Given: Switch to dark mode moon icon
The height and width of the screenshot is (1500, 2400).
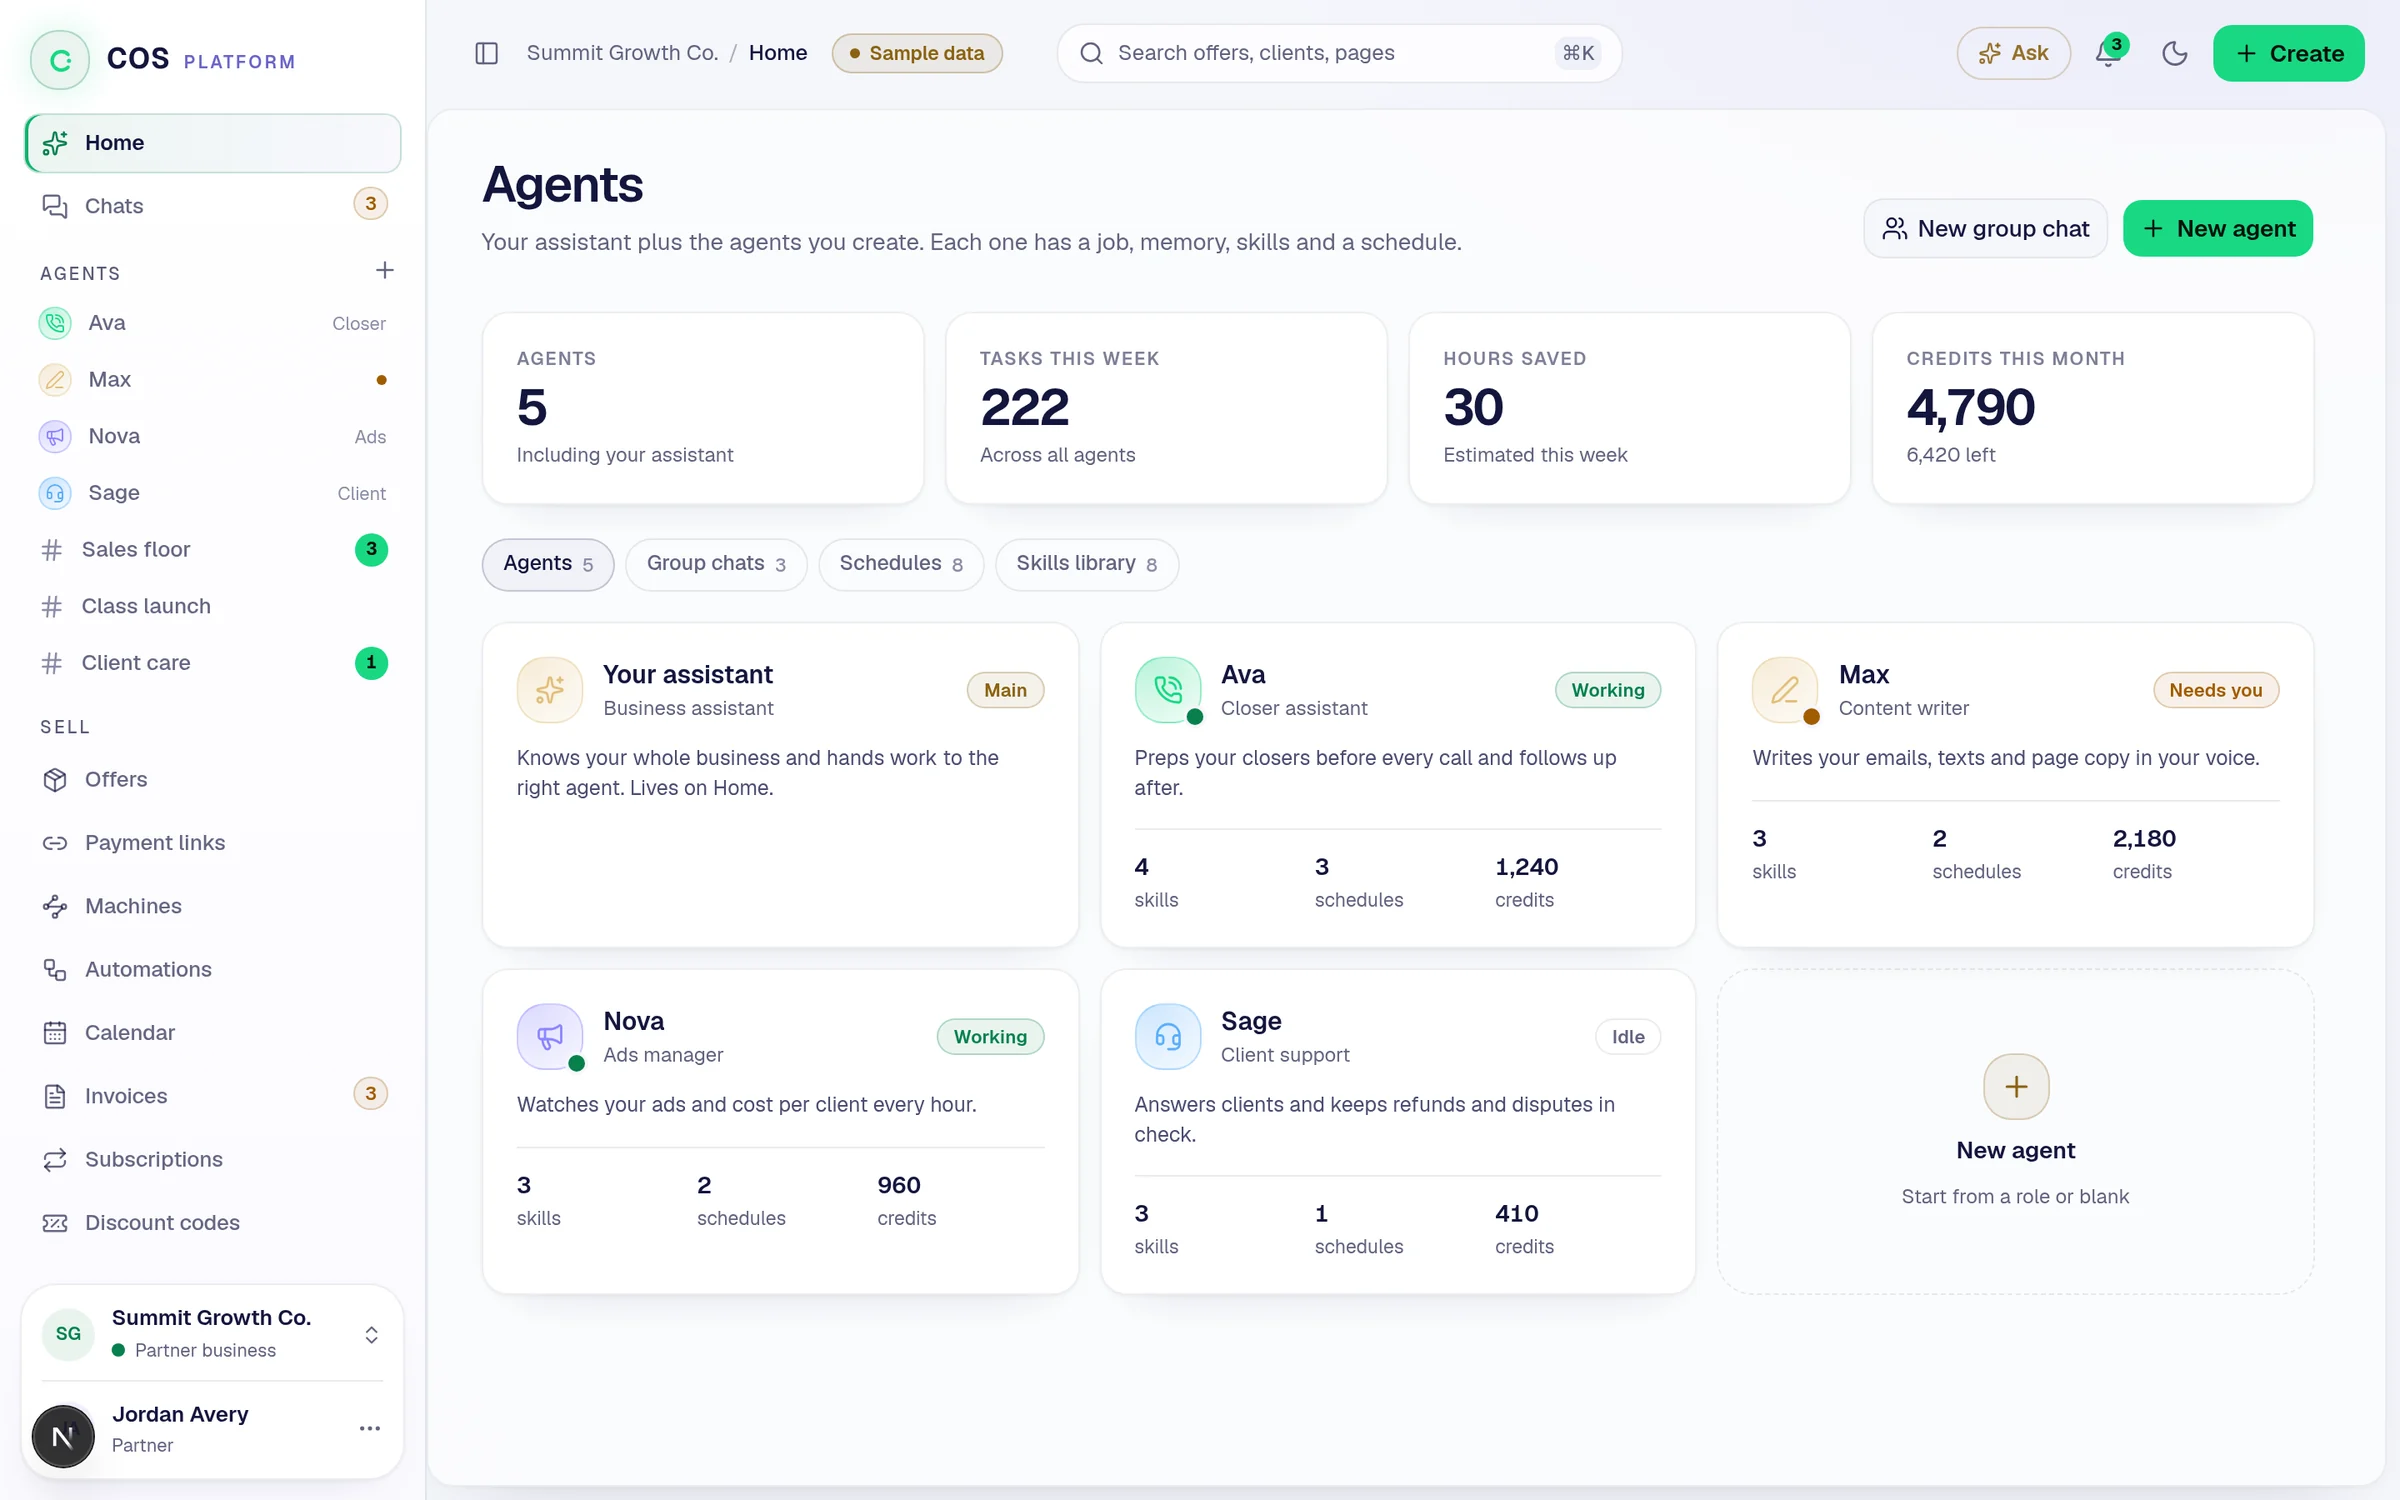Looking at the screenshot, I should 2174,53.
